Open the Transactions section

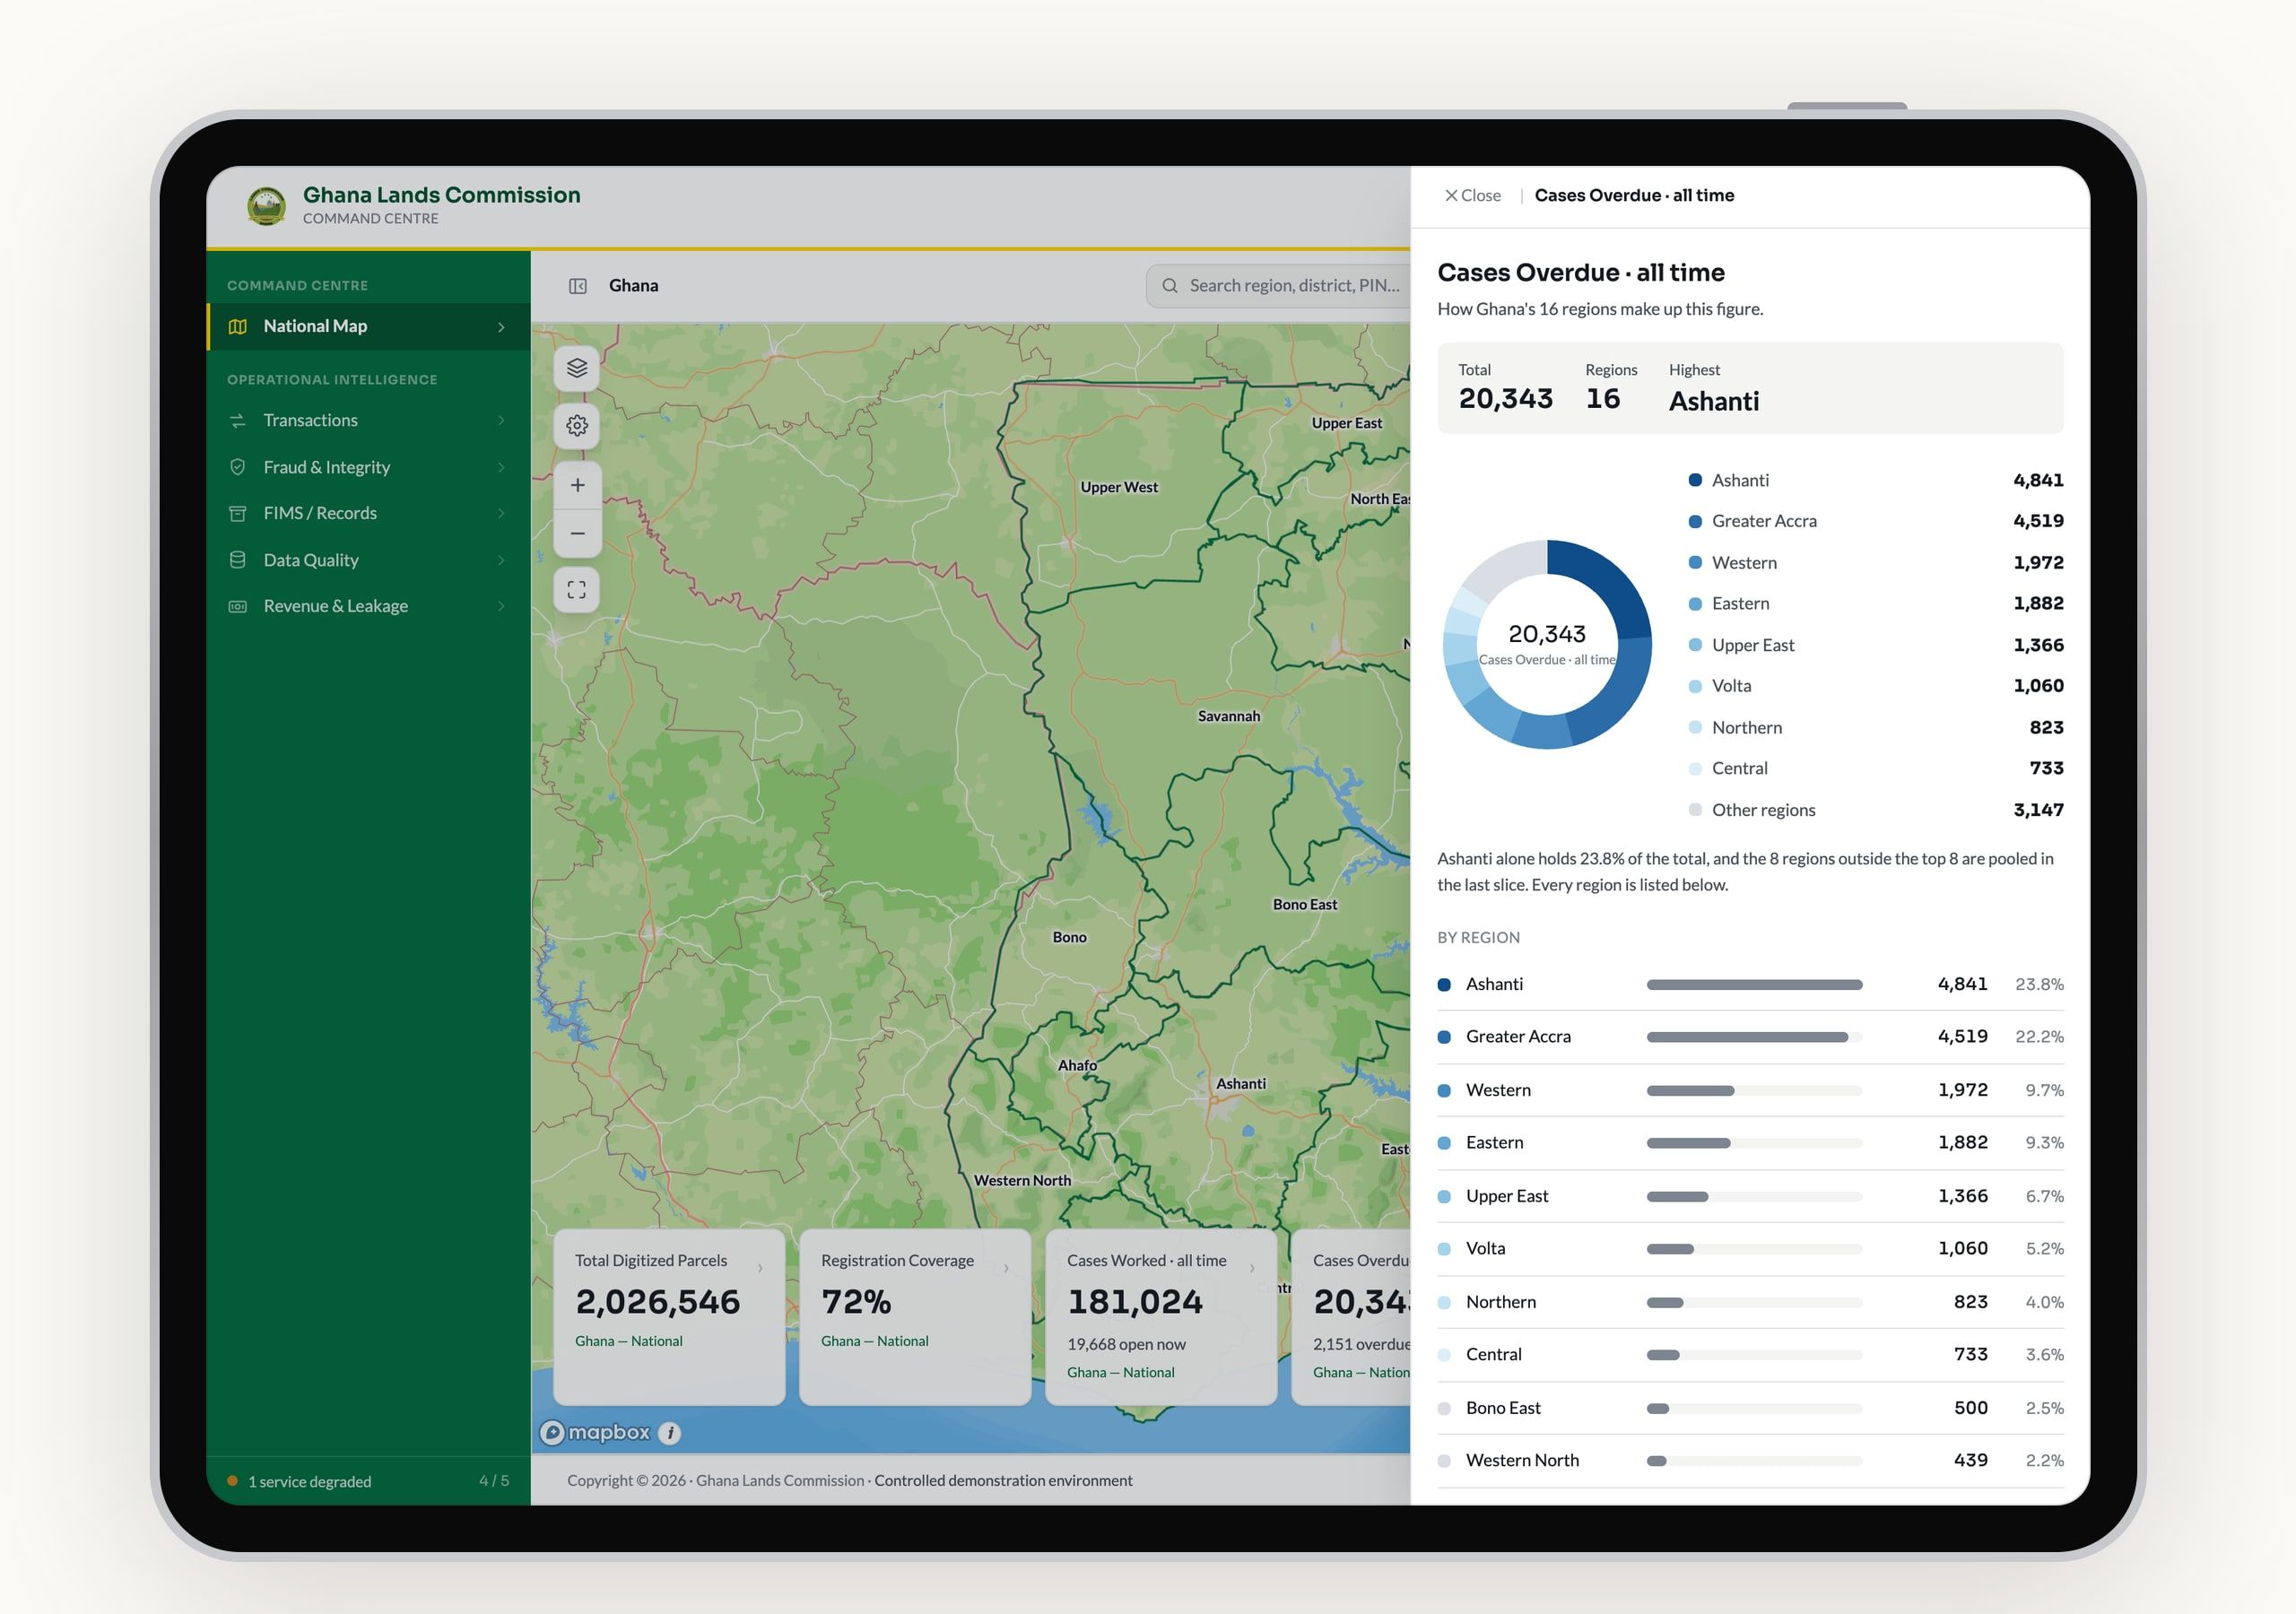tap(369, 421)
